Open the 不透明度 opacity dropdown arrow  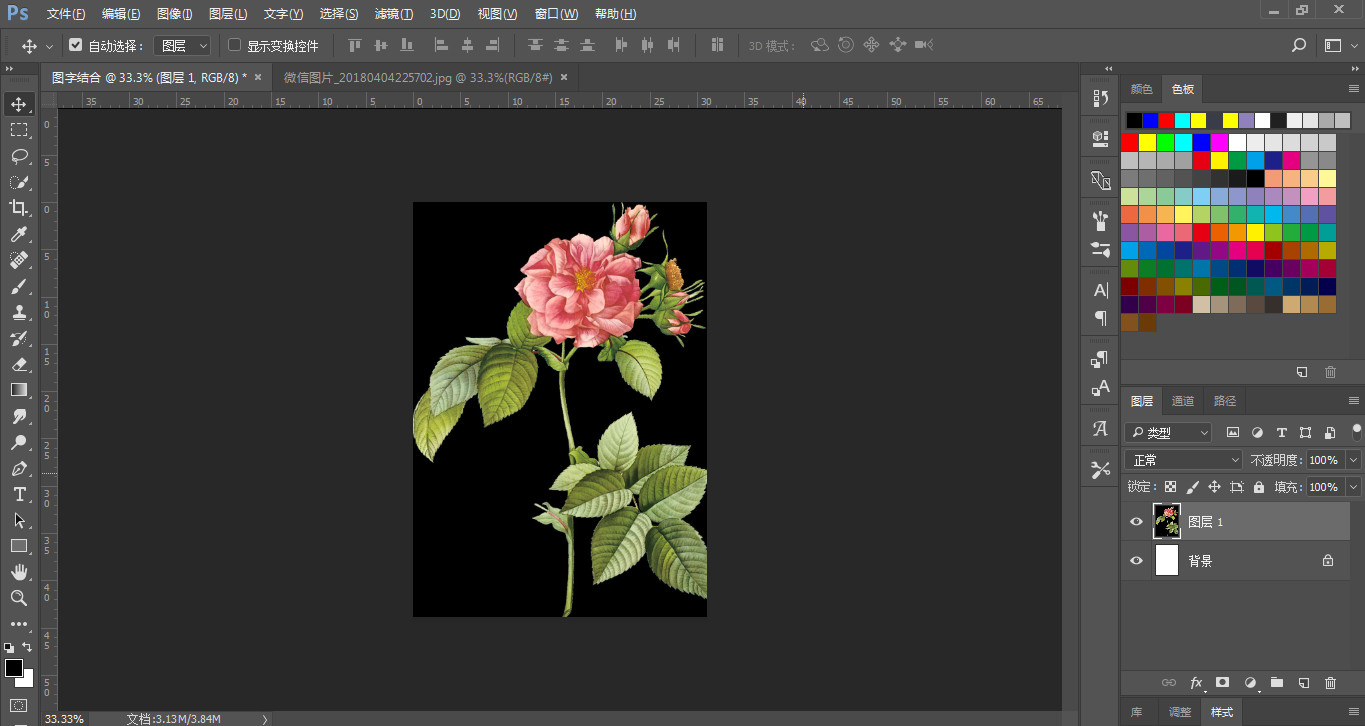point(1354,460)
